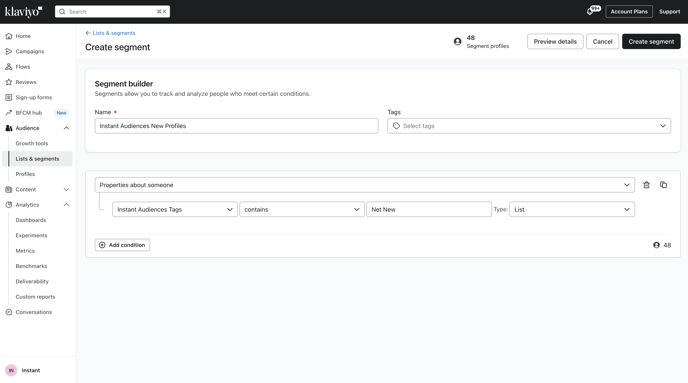Screen dimensions: 688x383
Task: Expand the Content section chevron
Action: click(x=66, y=190)
